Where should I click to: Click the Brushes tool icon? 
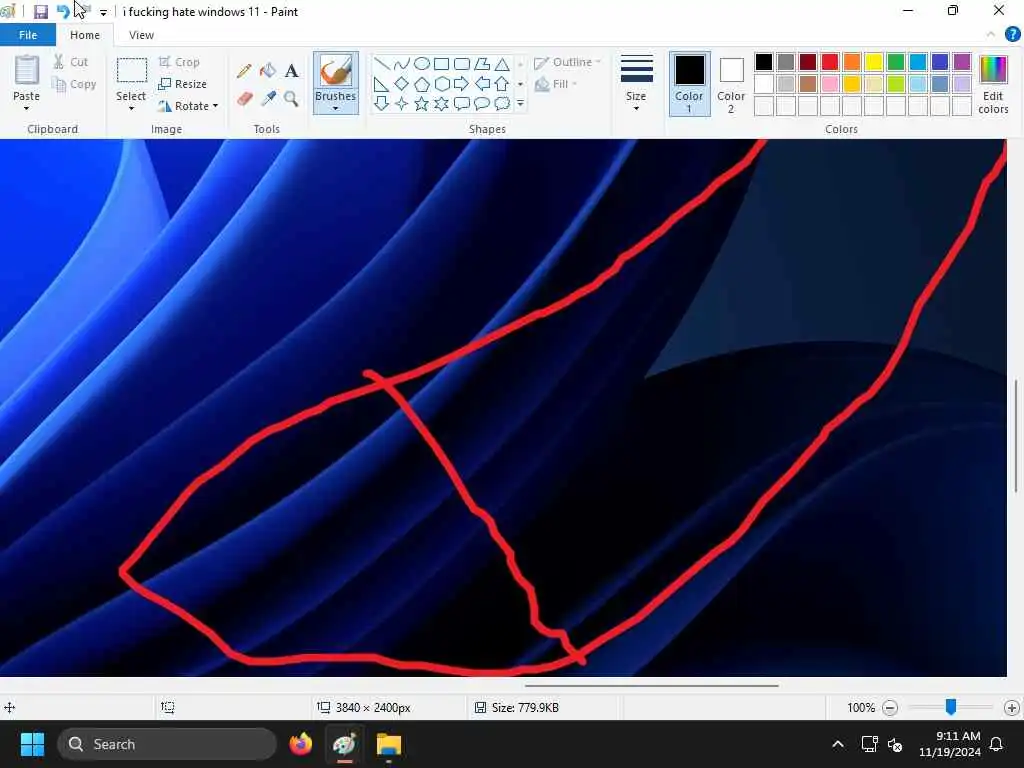(x=336, y=71)
